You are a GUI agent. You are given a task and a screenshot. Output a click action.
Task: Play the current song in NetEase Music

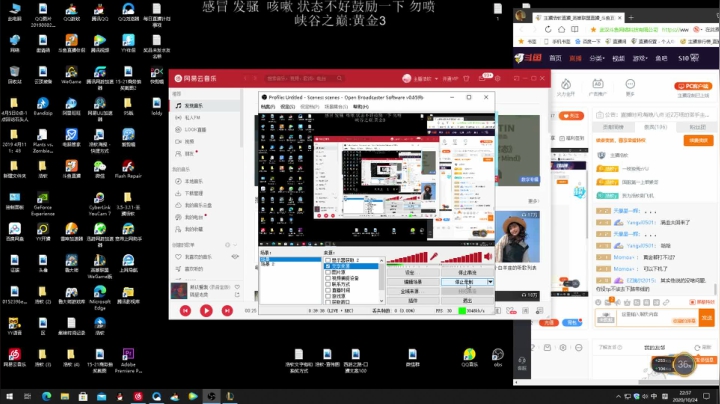click(206, 311)
